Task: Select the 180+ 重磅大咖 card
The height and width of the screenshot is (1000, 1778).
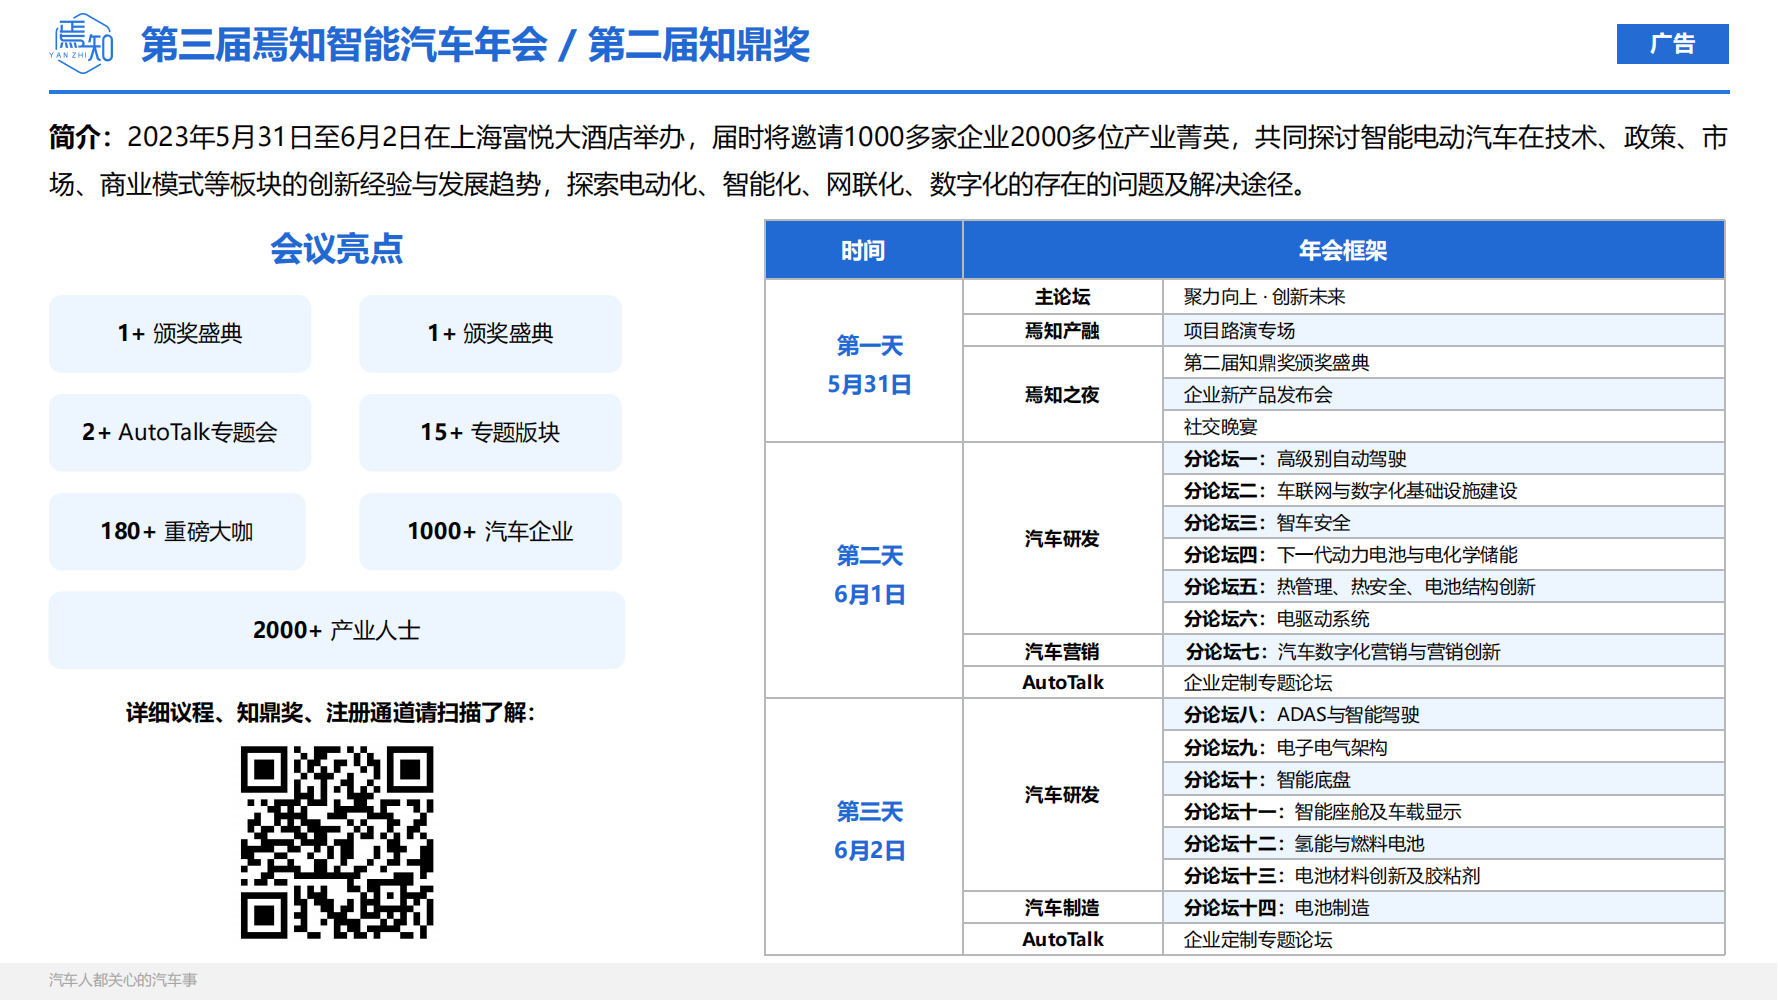Action: point(177,531)
